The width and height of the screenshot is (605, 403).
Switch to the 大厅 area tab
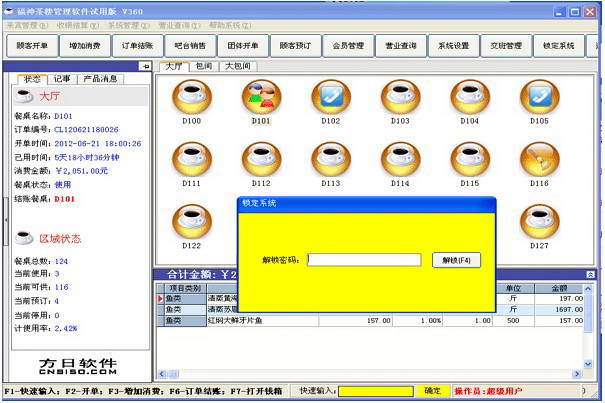point(174,66)
